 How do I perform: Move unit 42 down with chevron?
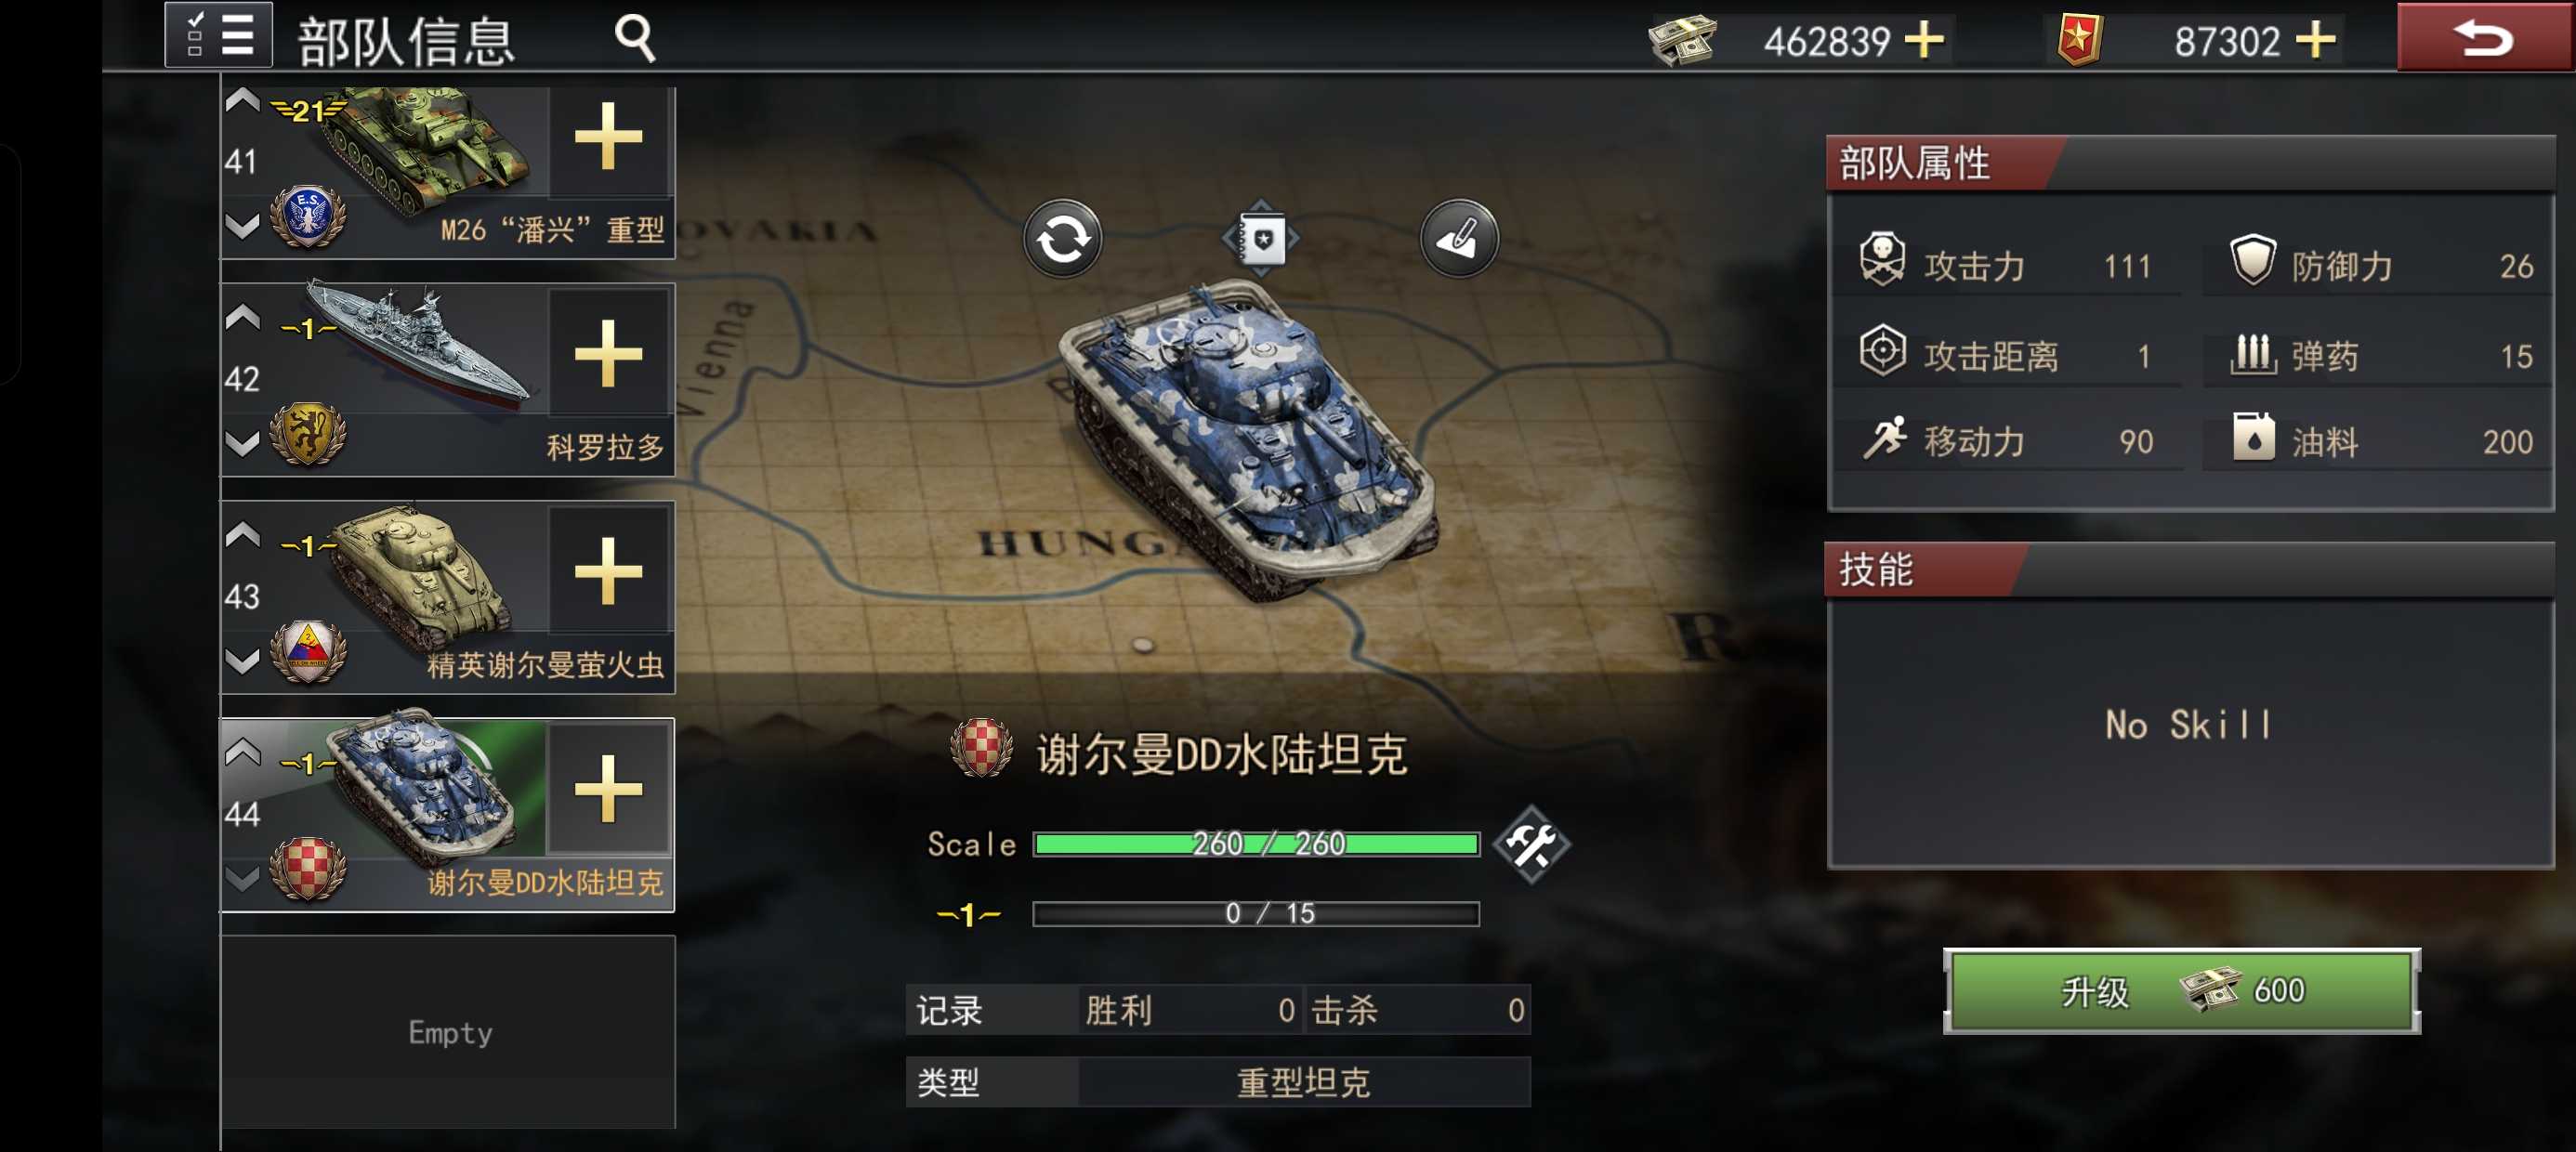(x=242, y=443)
